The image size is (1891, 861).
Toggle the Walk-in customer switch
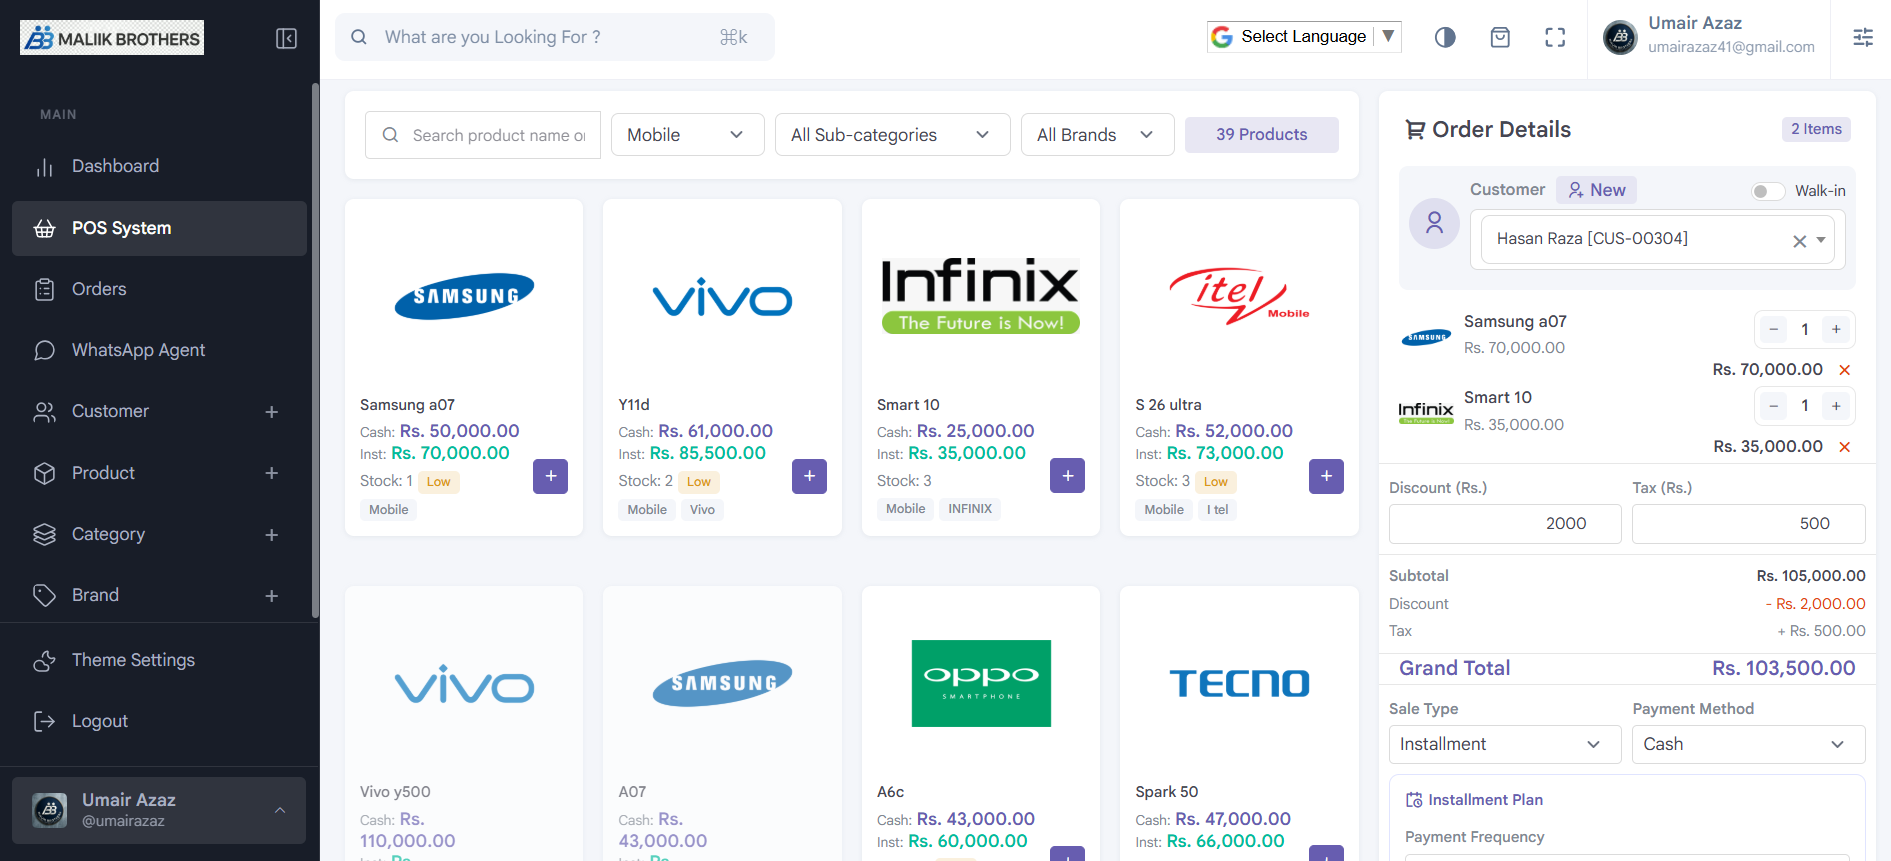tap(1767, 191)
